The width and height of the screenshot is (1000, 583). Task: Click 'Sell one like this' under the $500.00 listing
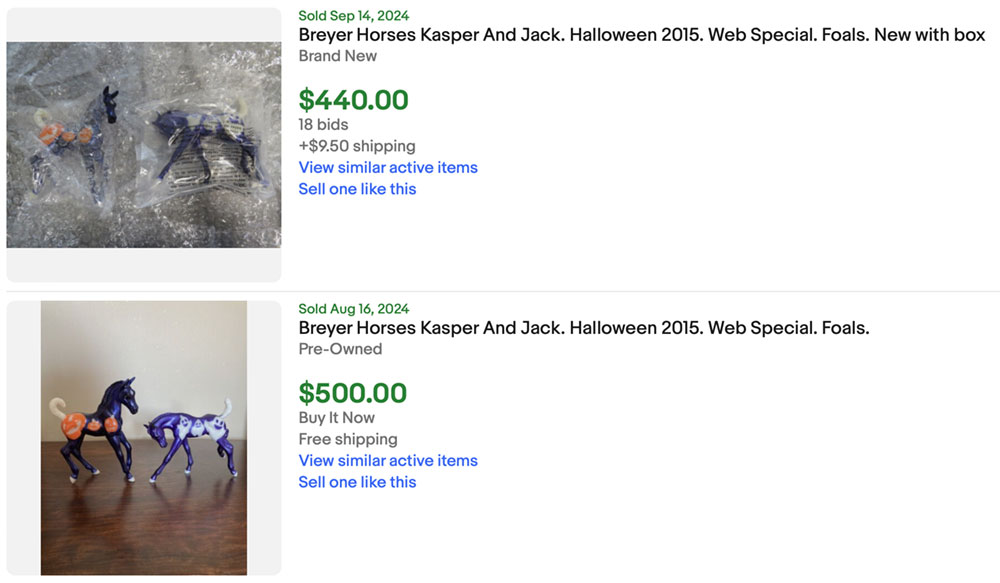(x=357, y=482)
